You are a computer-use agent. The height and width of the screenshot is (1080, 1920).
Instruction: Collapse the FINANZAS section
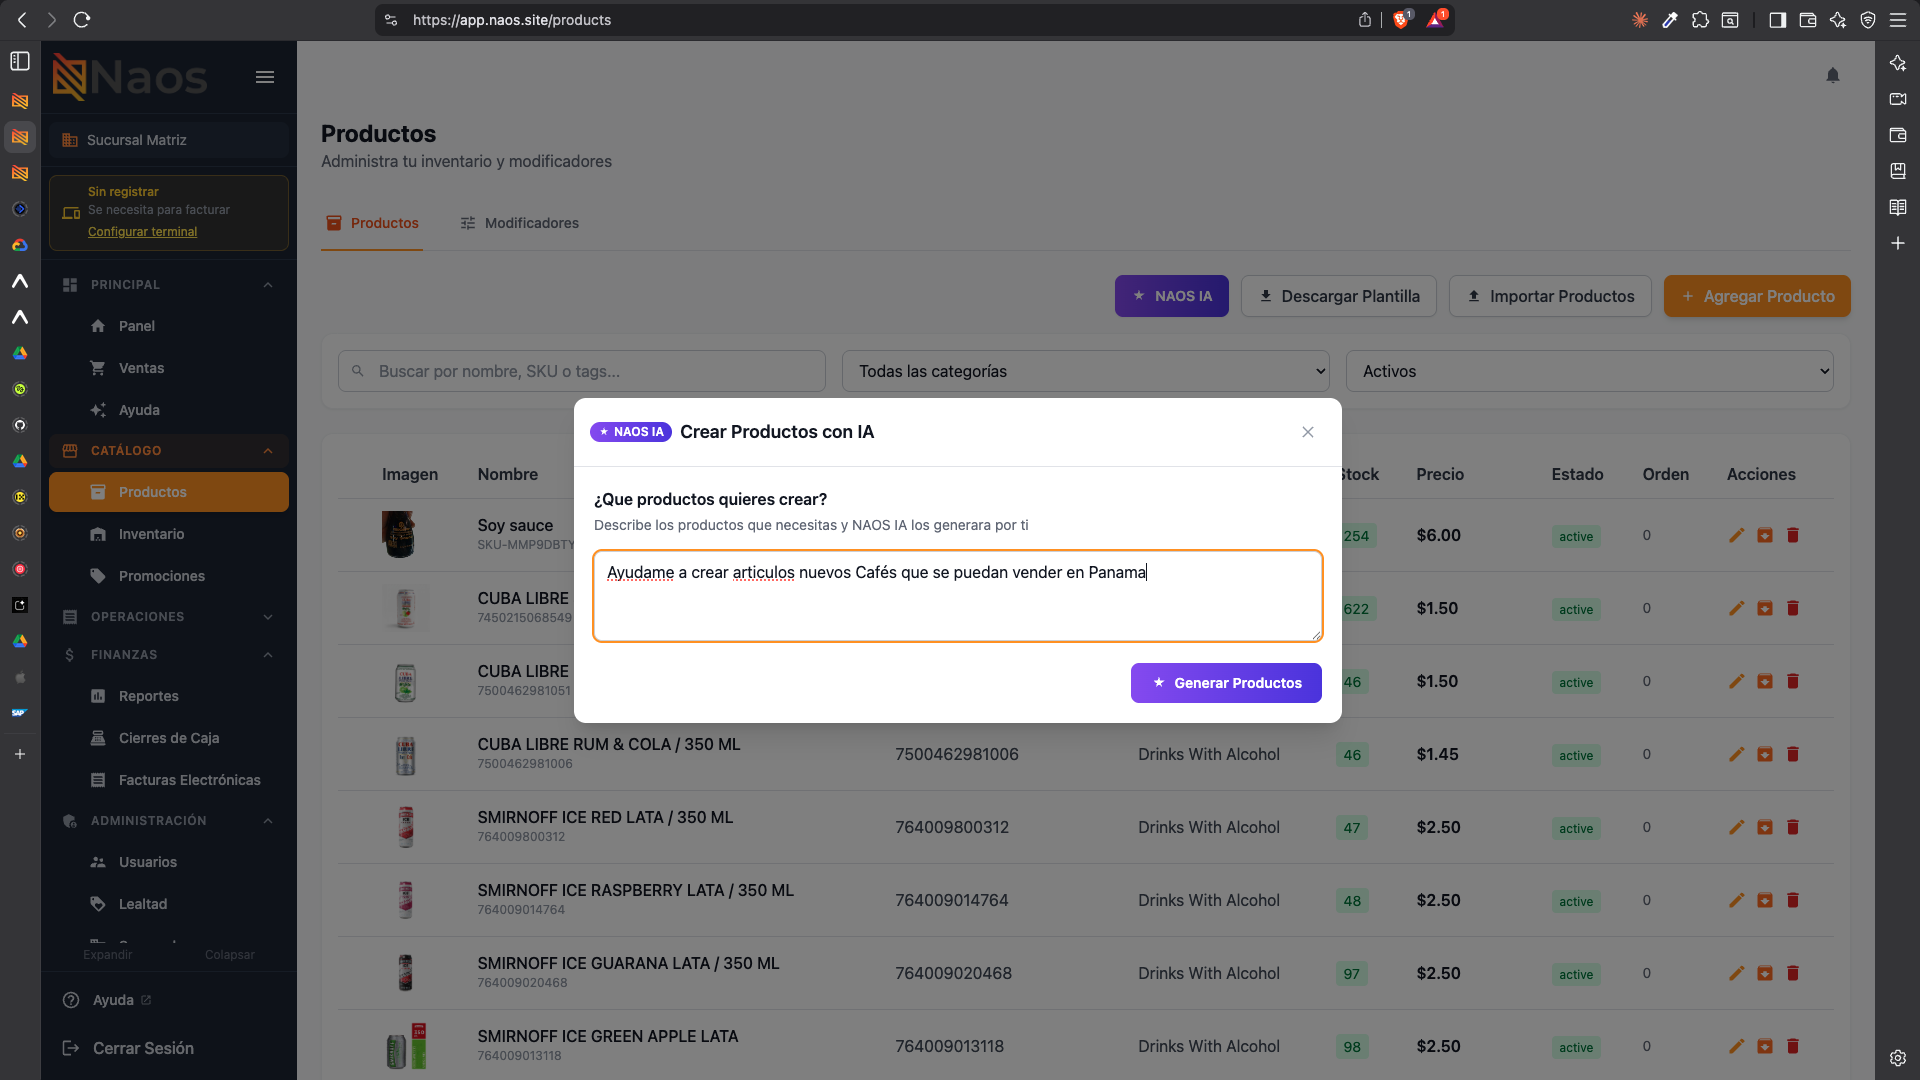(x=169, y=655)
